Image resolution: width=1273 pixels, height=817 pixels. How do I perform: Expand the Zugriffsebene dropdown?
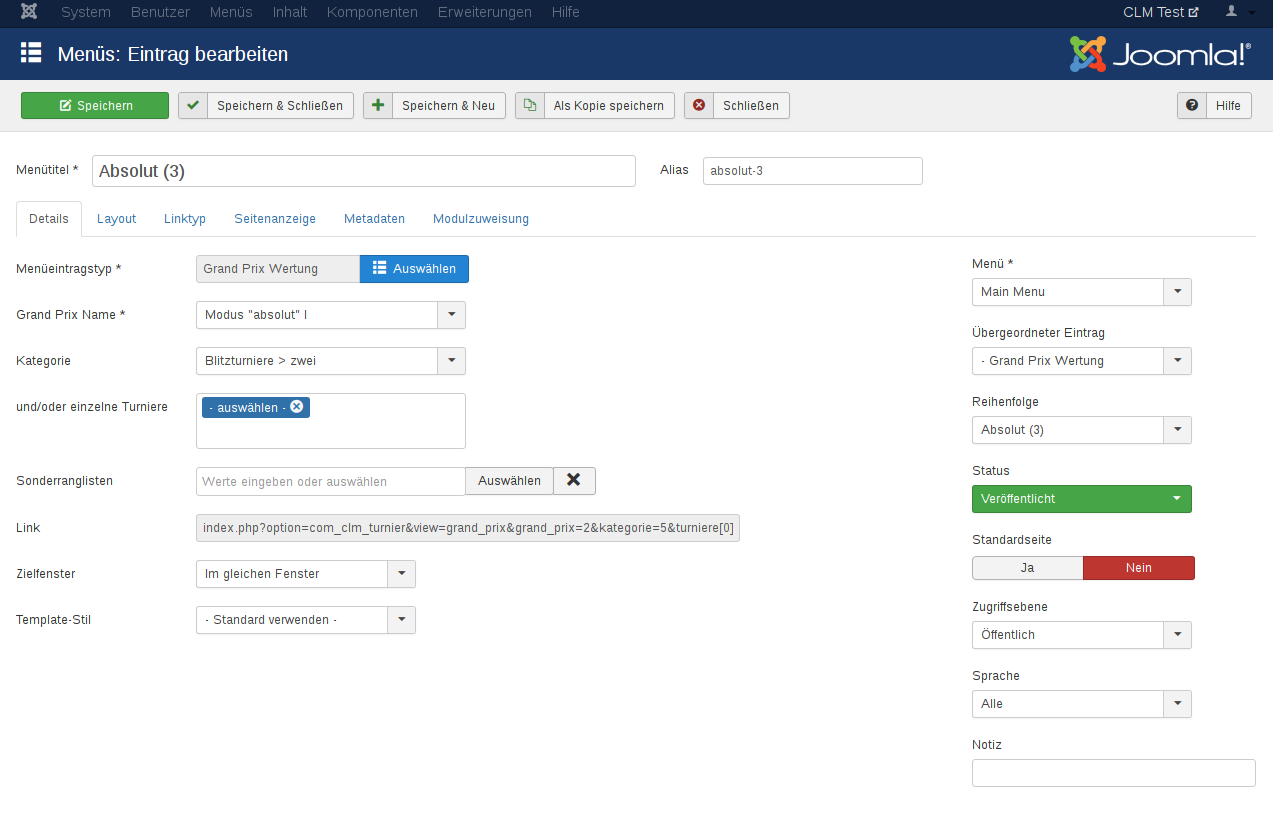[x=1177, y=635]
